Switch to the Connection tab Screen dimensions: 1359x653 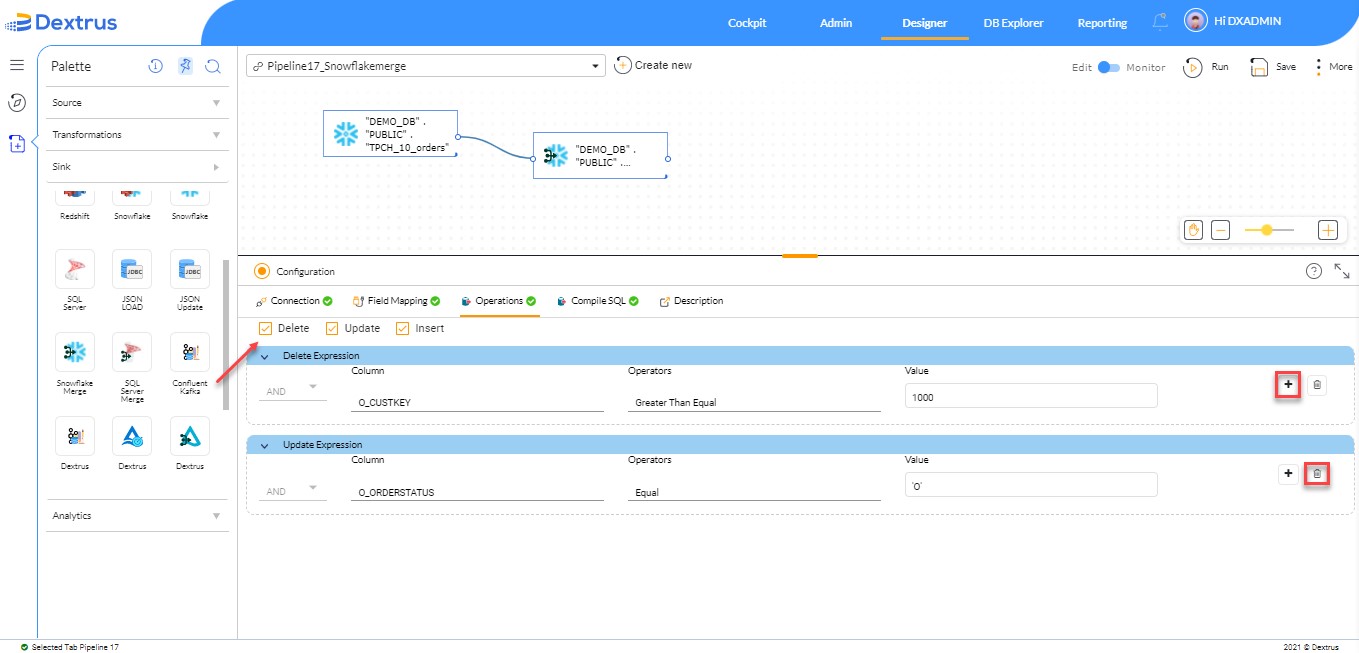pyautogui.click(x=295, y=301)
